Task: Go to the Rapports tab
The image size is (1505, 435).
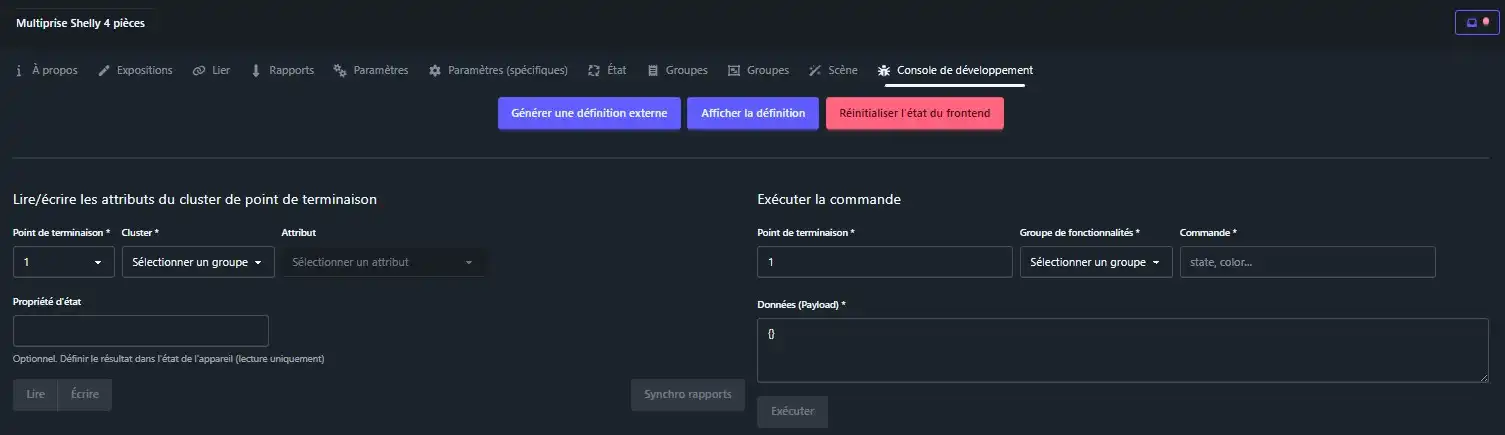Action: tap(282, 71)
